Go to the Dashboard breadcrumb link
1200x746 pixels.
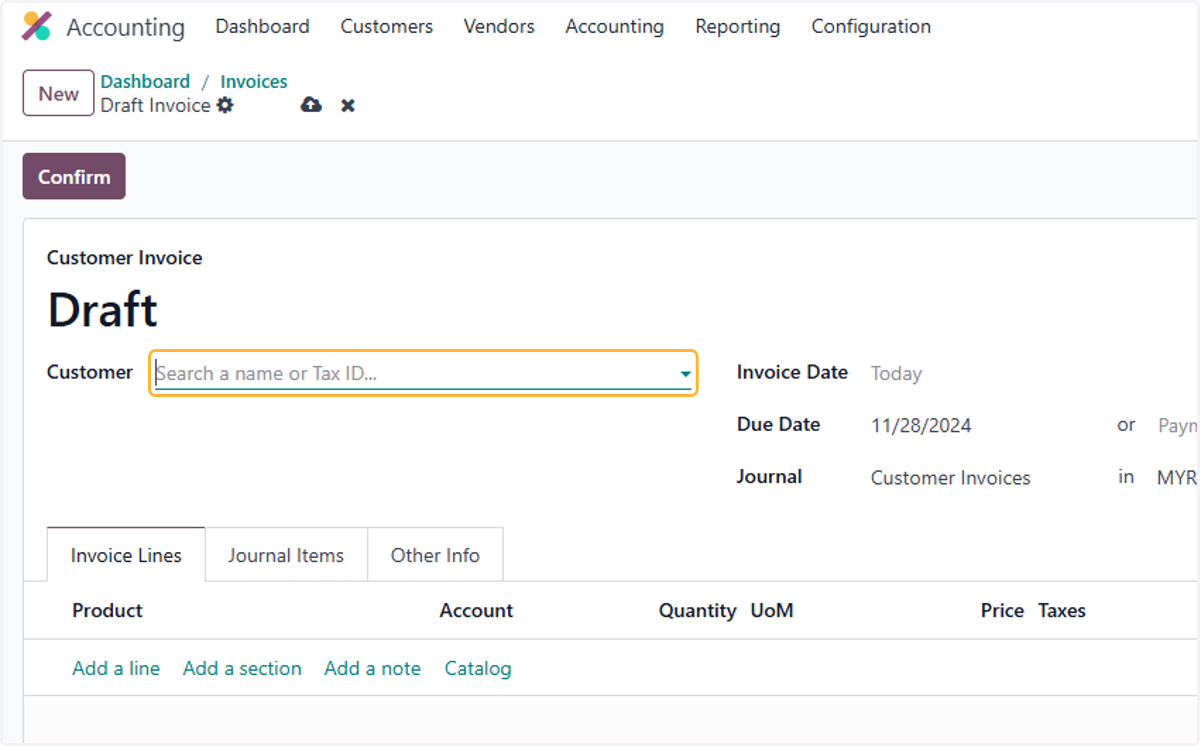click(145, 82)
